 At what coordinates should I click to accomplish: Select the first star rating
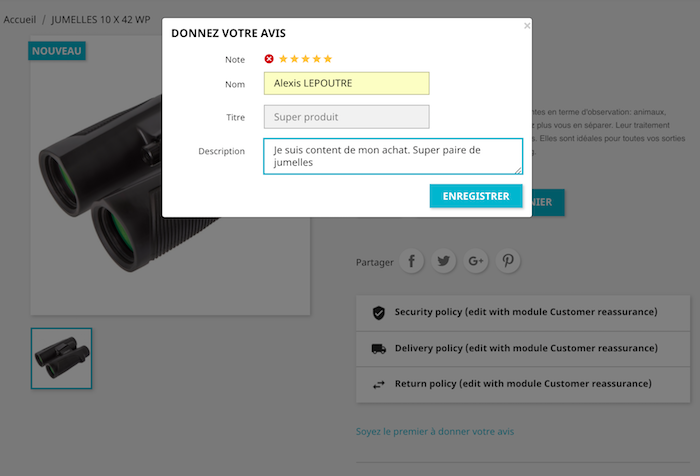(283, 59)
